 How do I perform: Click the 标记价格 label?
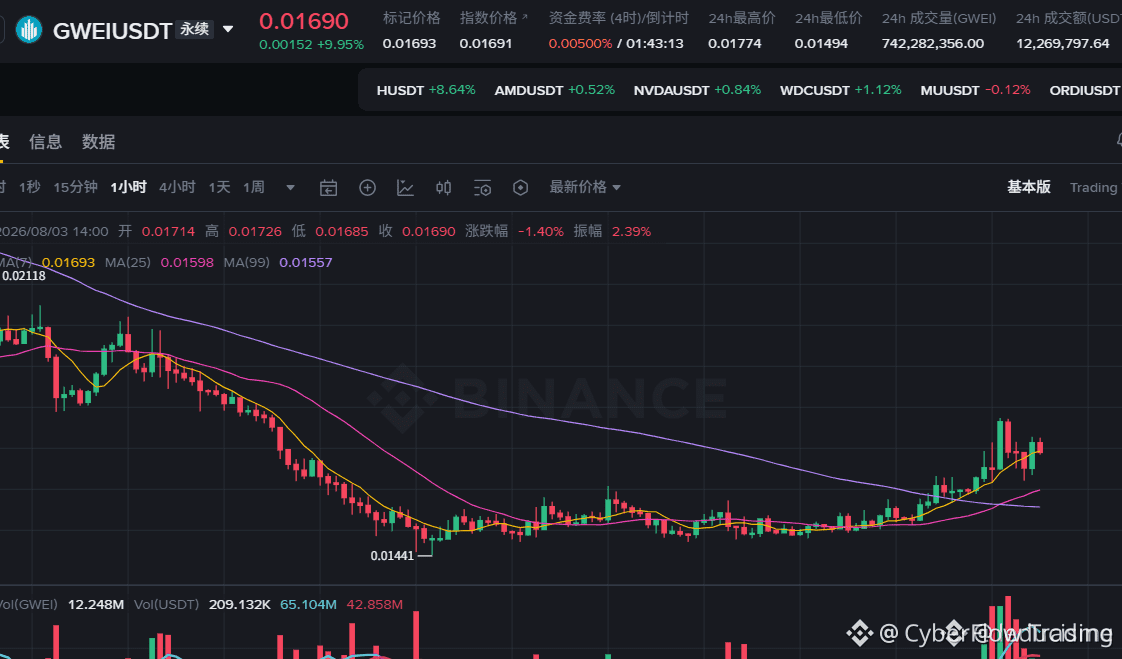point(411,18)
